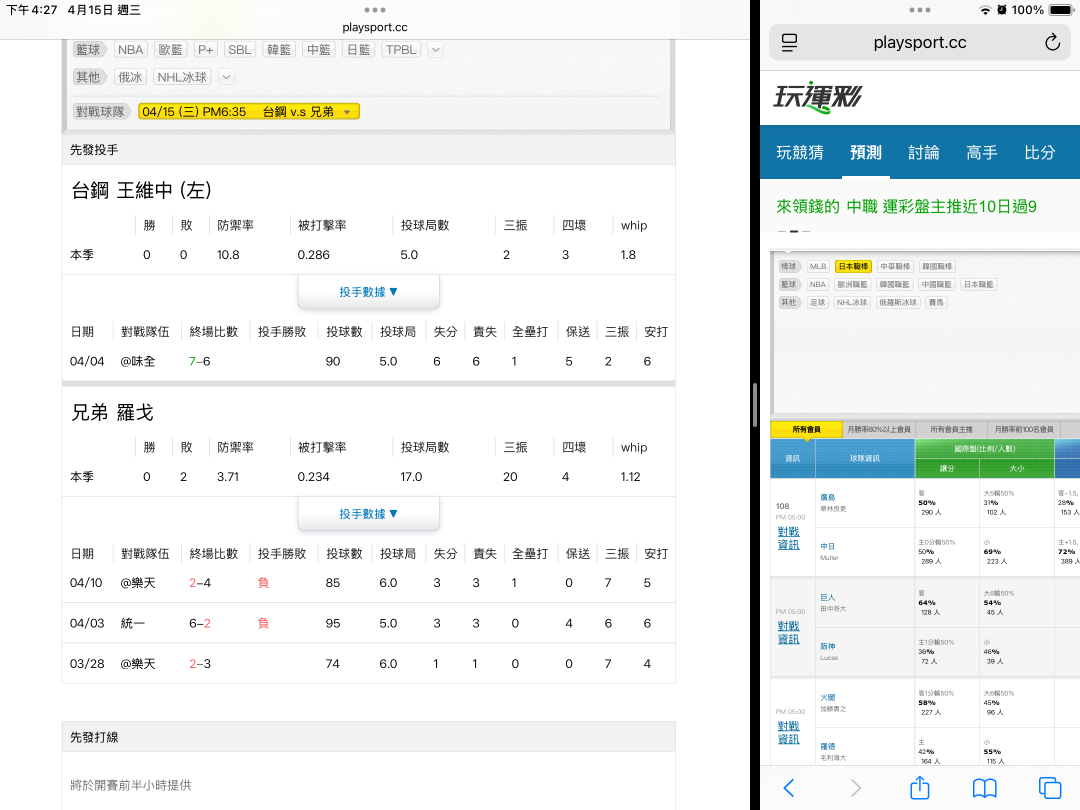
Task: Switch to the 討論 tab
Action: tap(923, 152)
